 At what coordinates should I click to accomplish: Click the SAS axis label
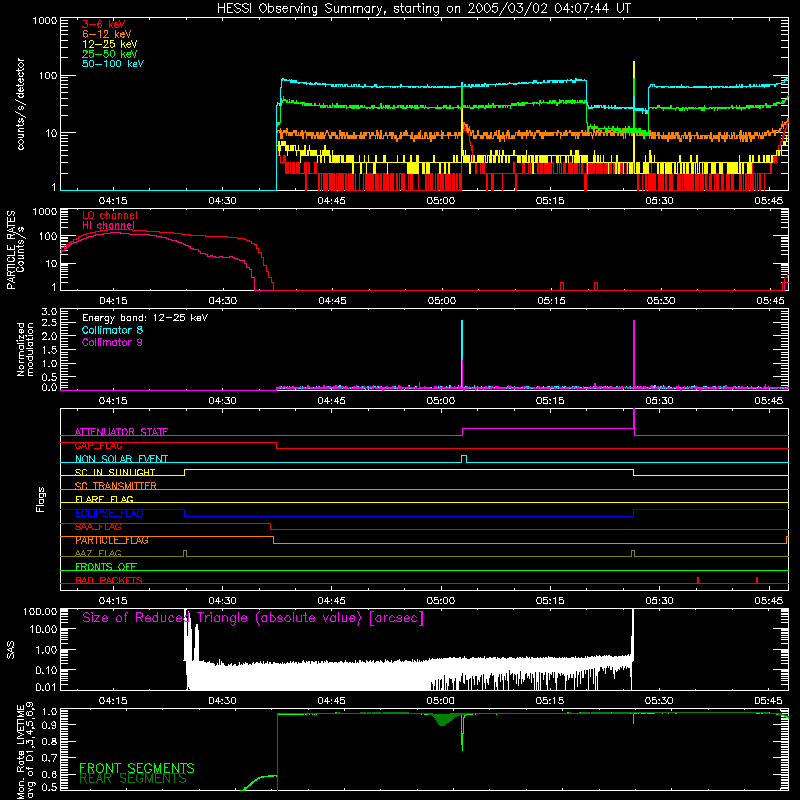pos(11,650)
